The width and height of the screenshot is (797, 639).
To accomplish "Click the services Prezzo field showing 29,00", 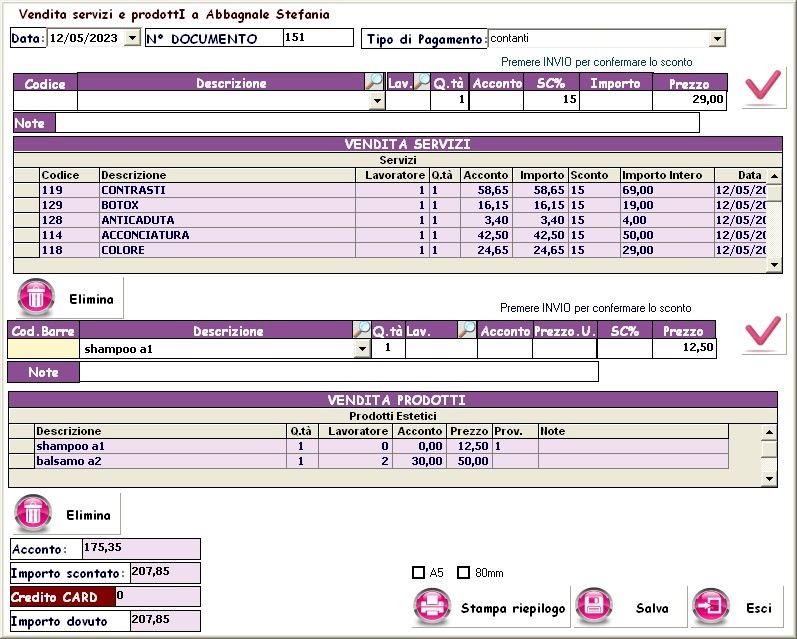I will point(689,100).
